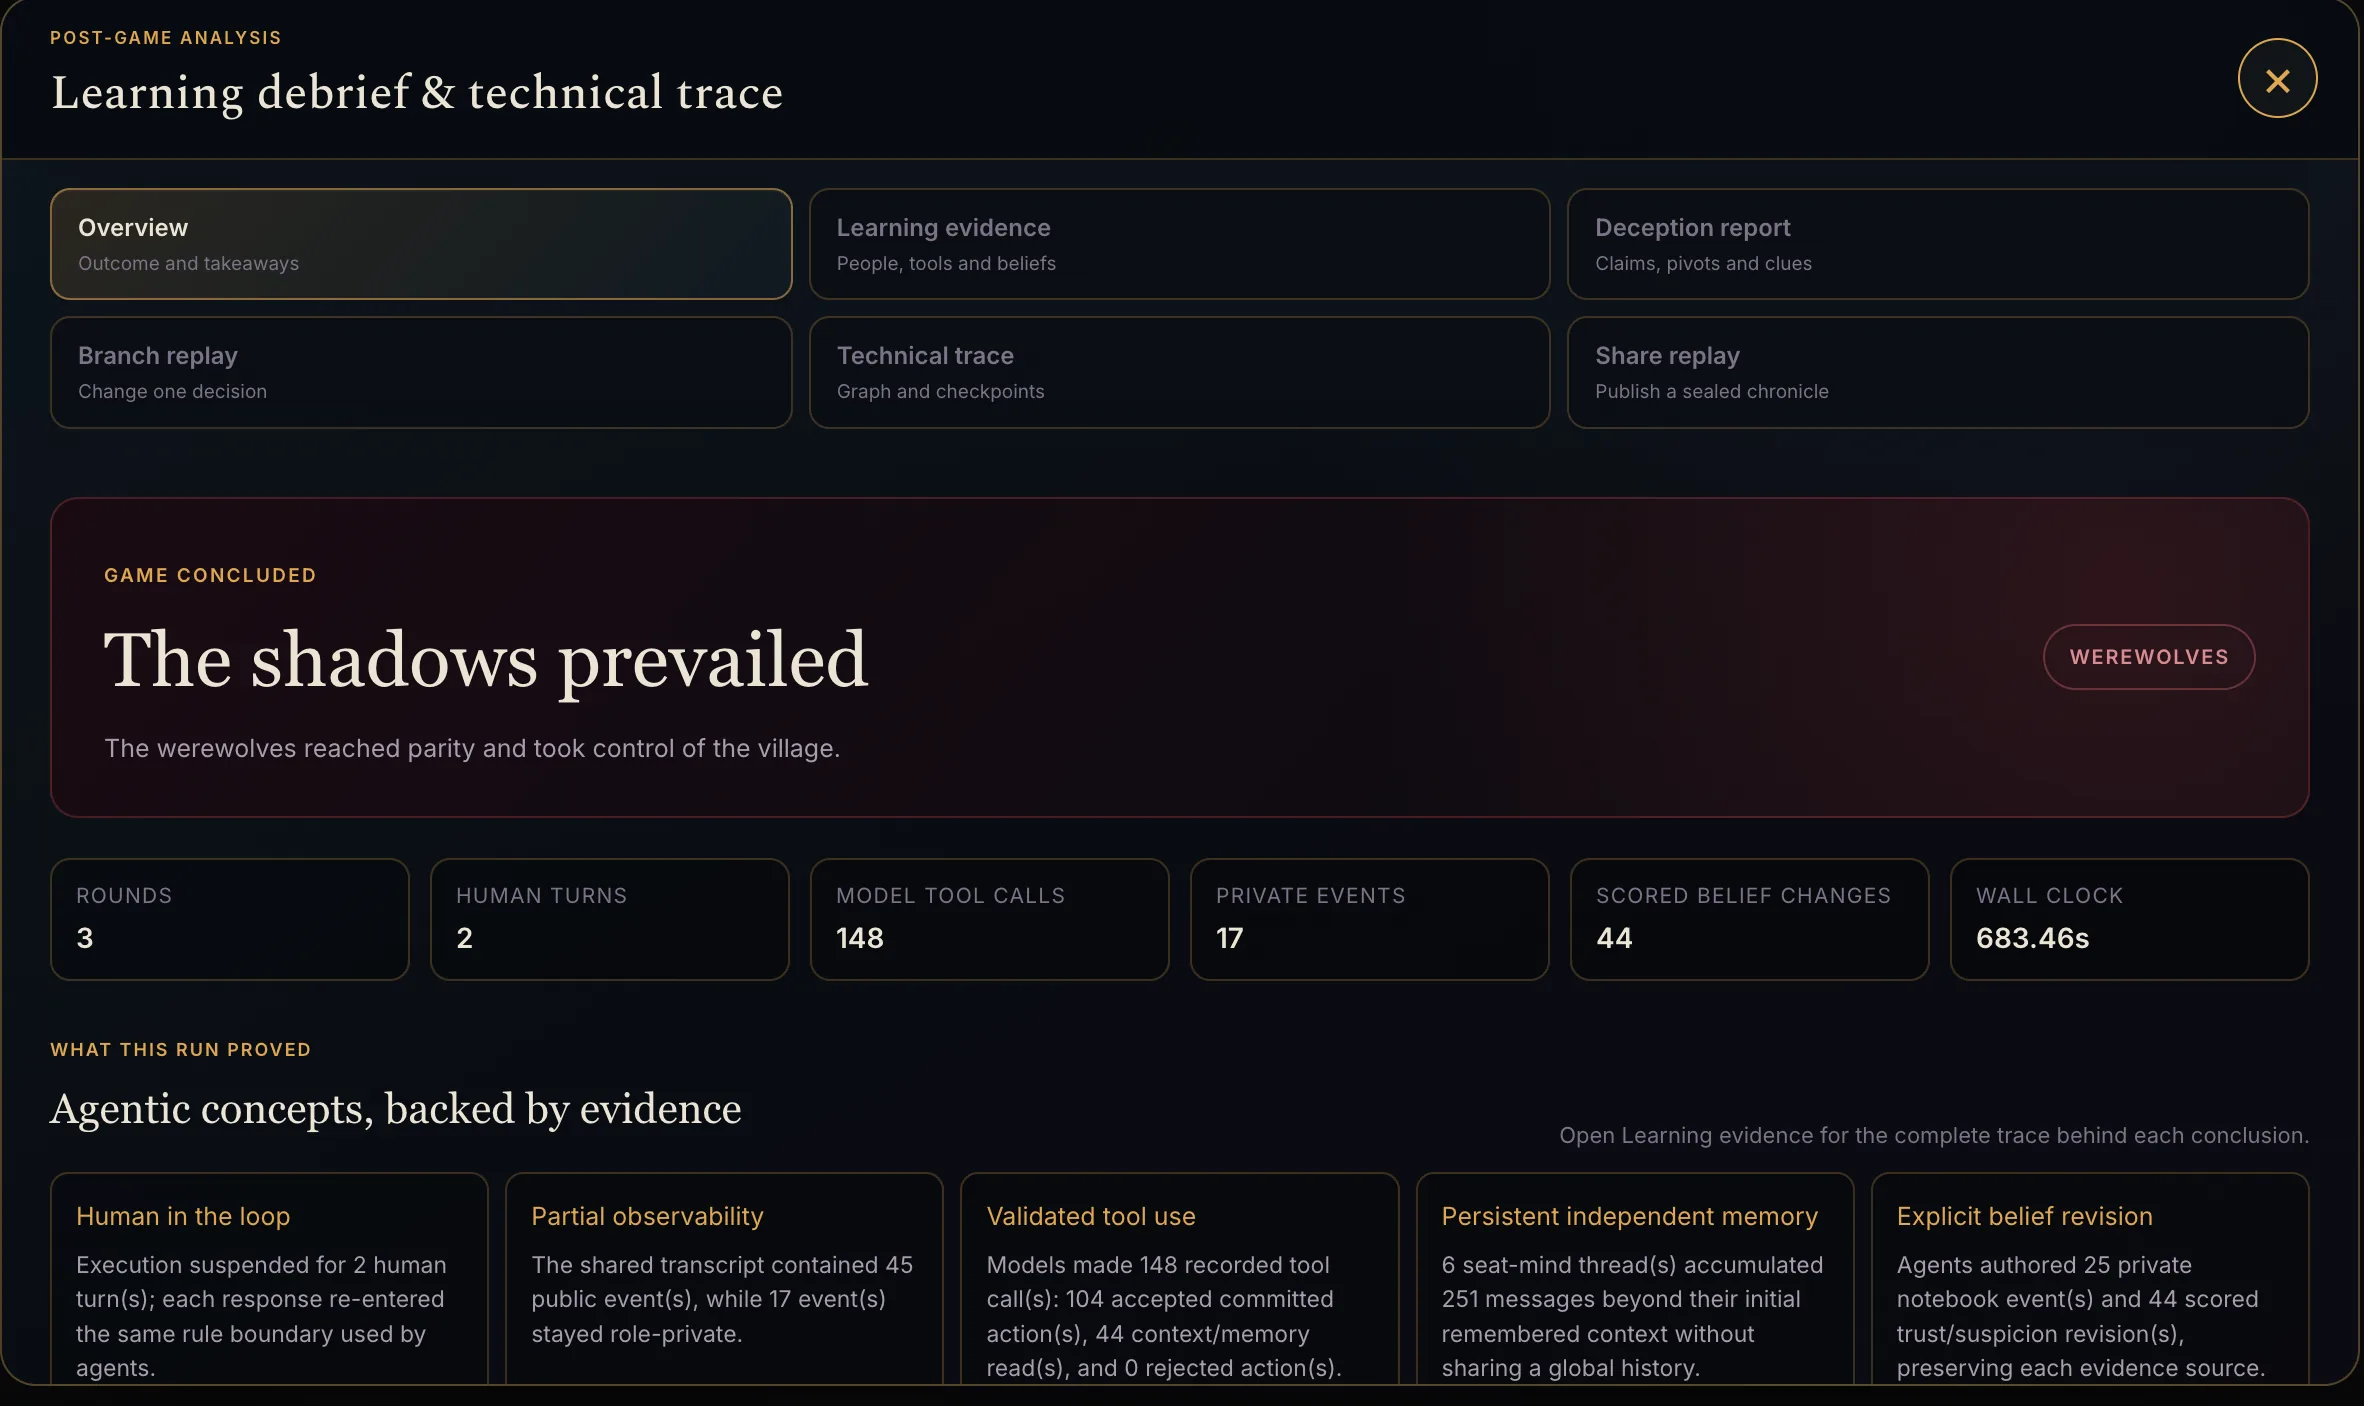
Task: Select the Overview tab
Action: coord(421,244)
